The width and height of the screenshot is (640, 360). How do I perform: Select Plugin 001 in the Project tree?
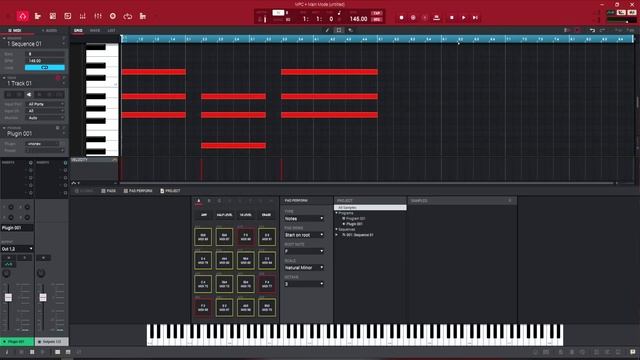[x=354, y=224]
